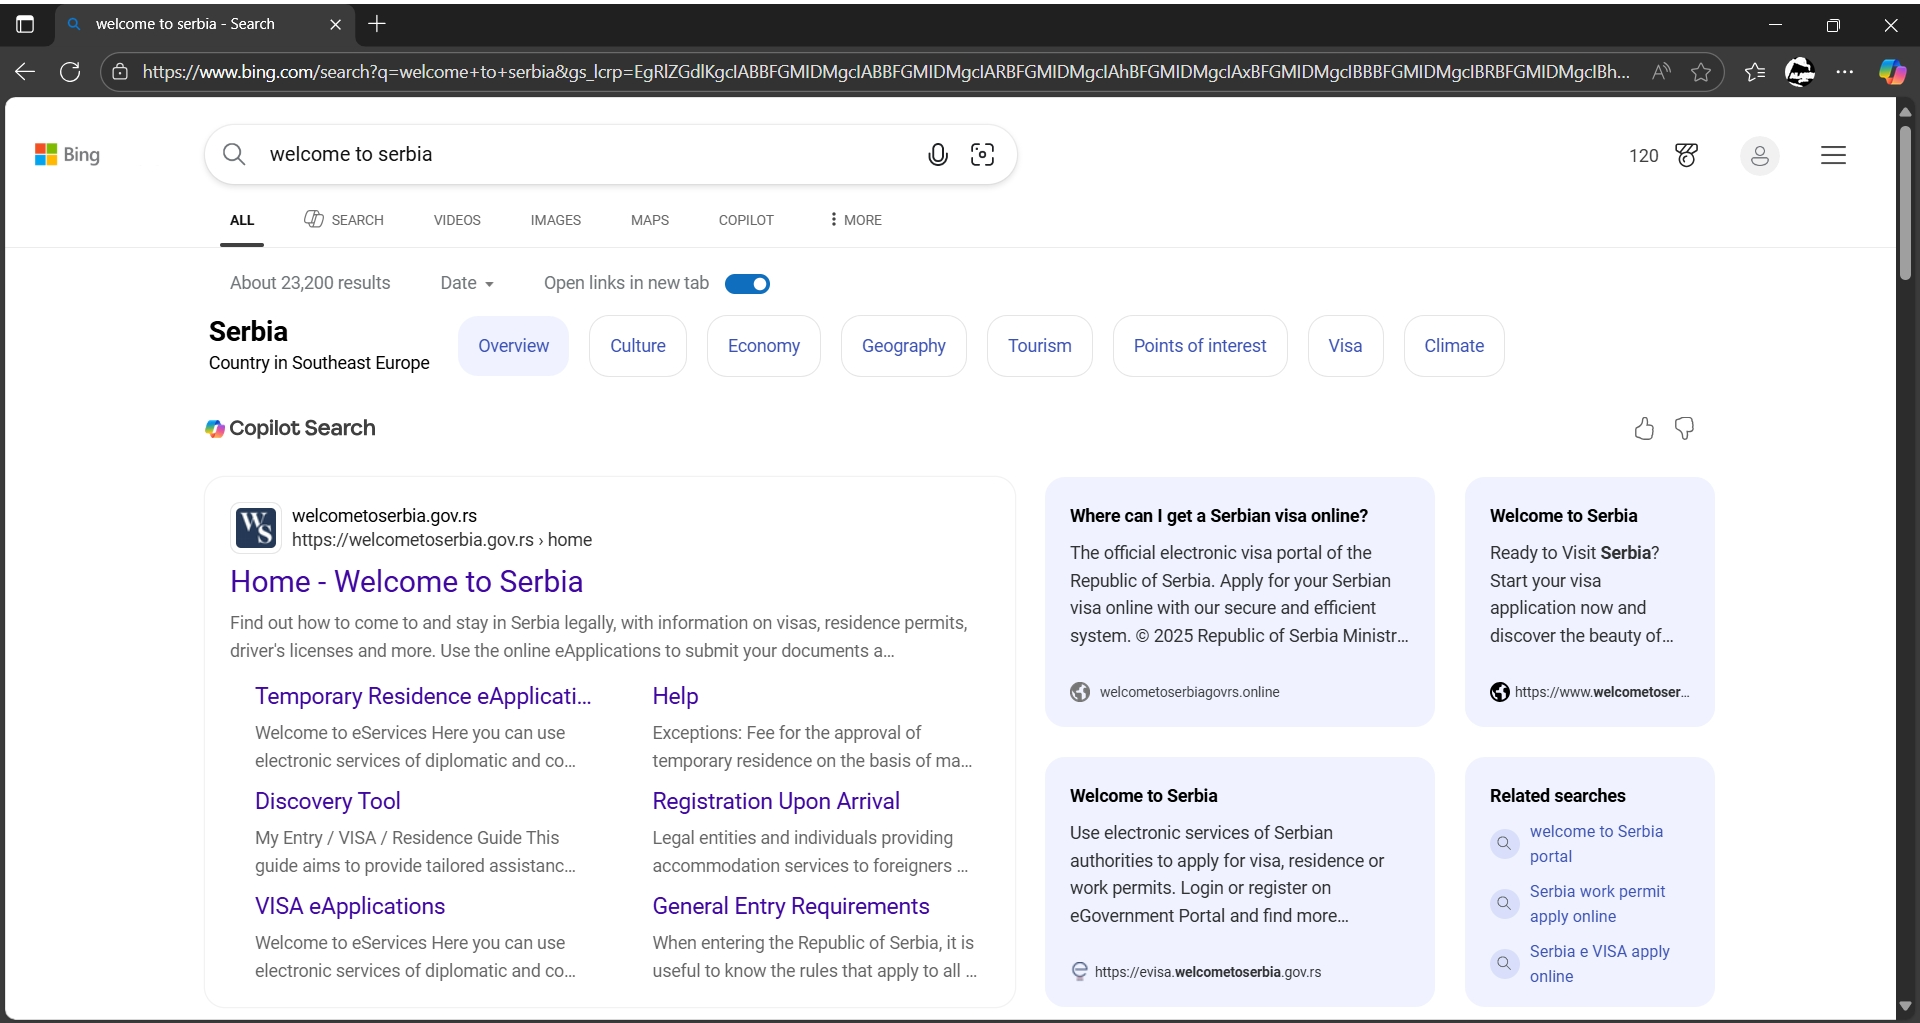Click the thumbs down feedback icon
1920x1023 pixels.
click(x=1684, y=429)
